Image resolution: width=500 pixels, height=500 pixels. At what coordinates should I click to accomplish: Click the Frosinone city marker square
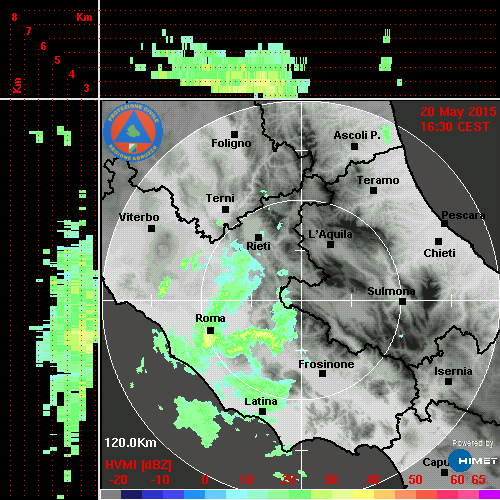[x=322, y=374]
